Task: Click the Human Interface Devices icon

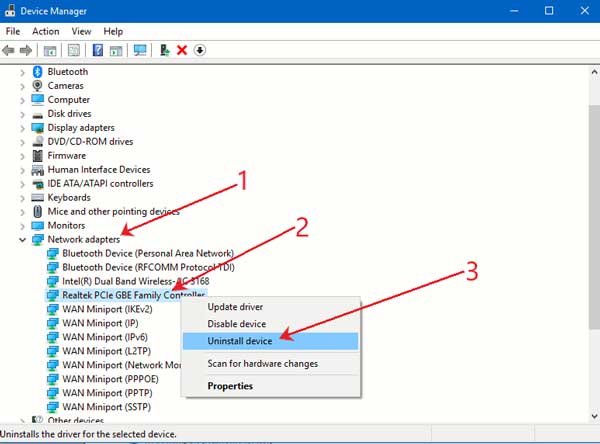Action: [38, 170]
